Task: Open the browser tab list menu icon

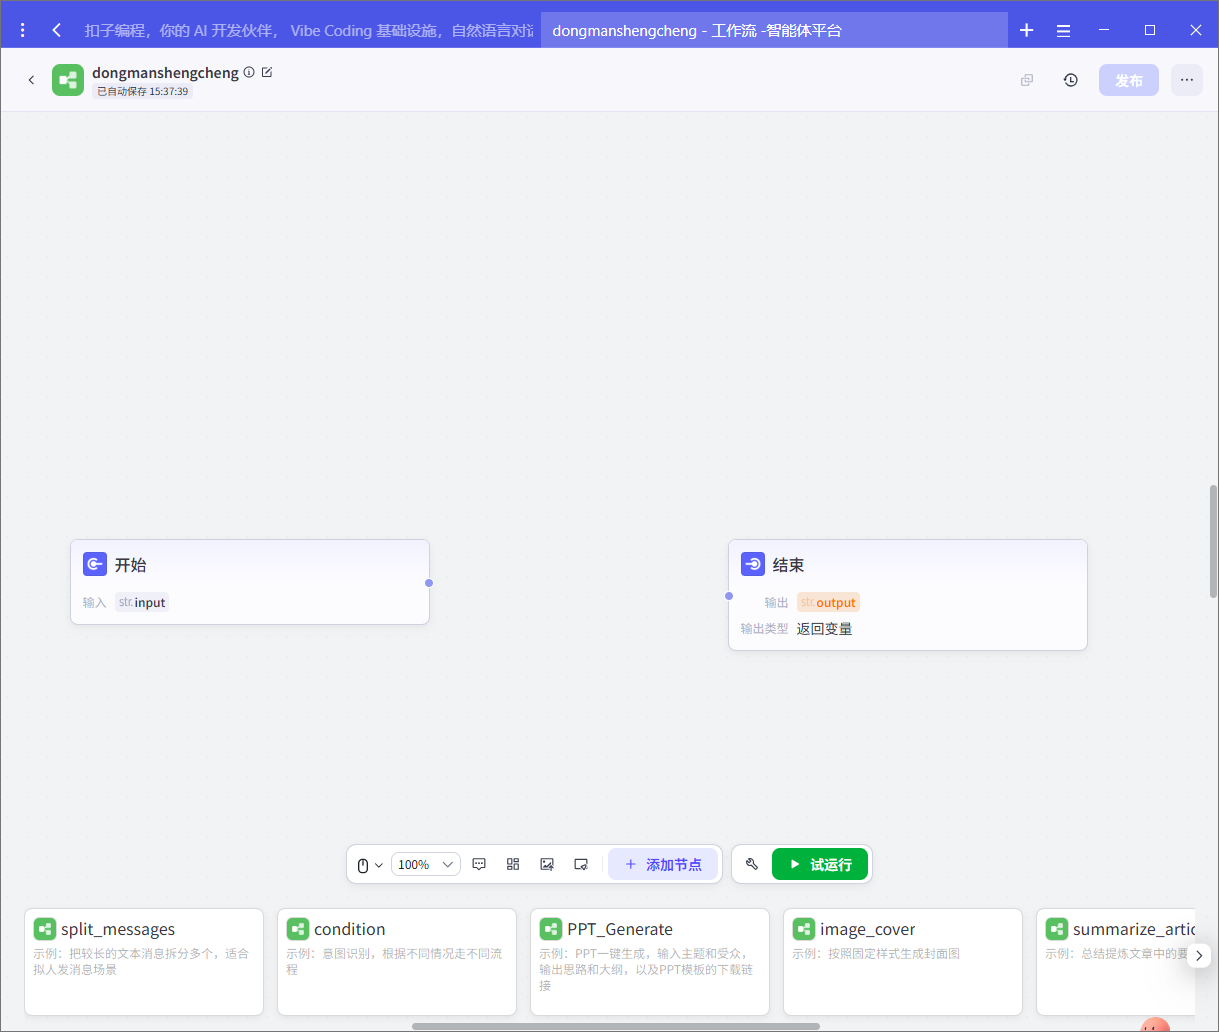Action: click(1063, 30)
